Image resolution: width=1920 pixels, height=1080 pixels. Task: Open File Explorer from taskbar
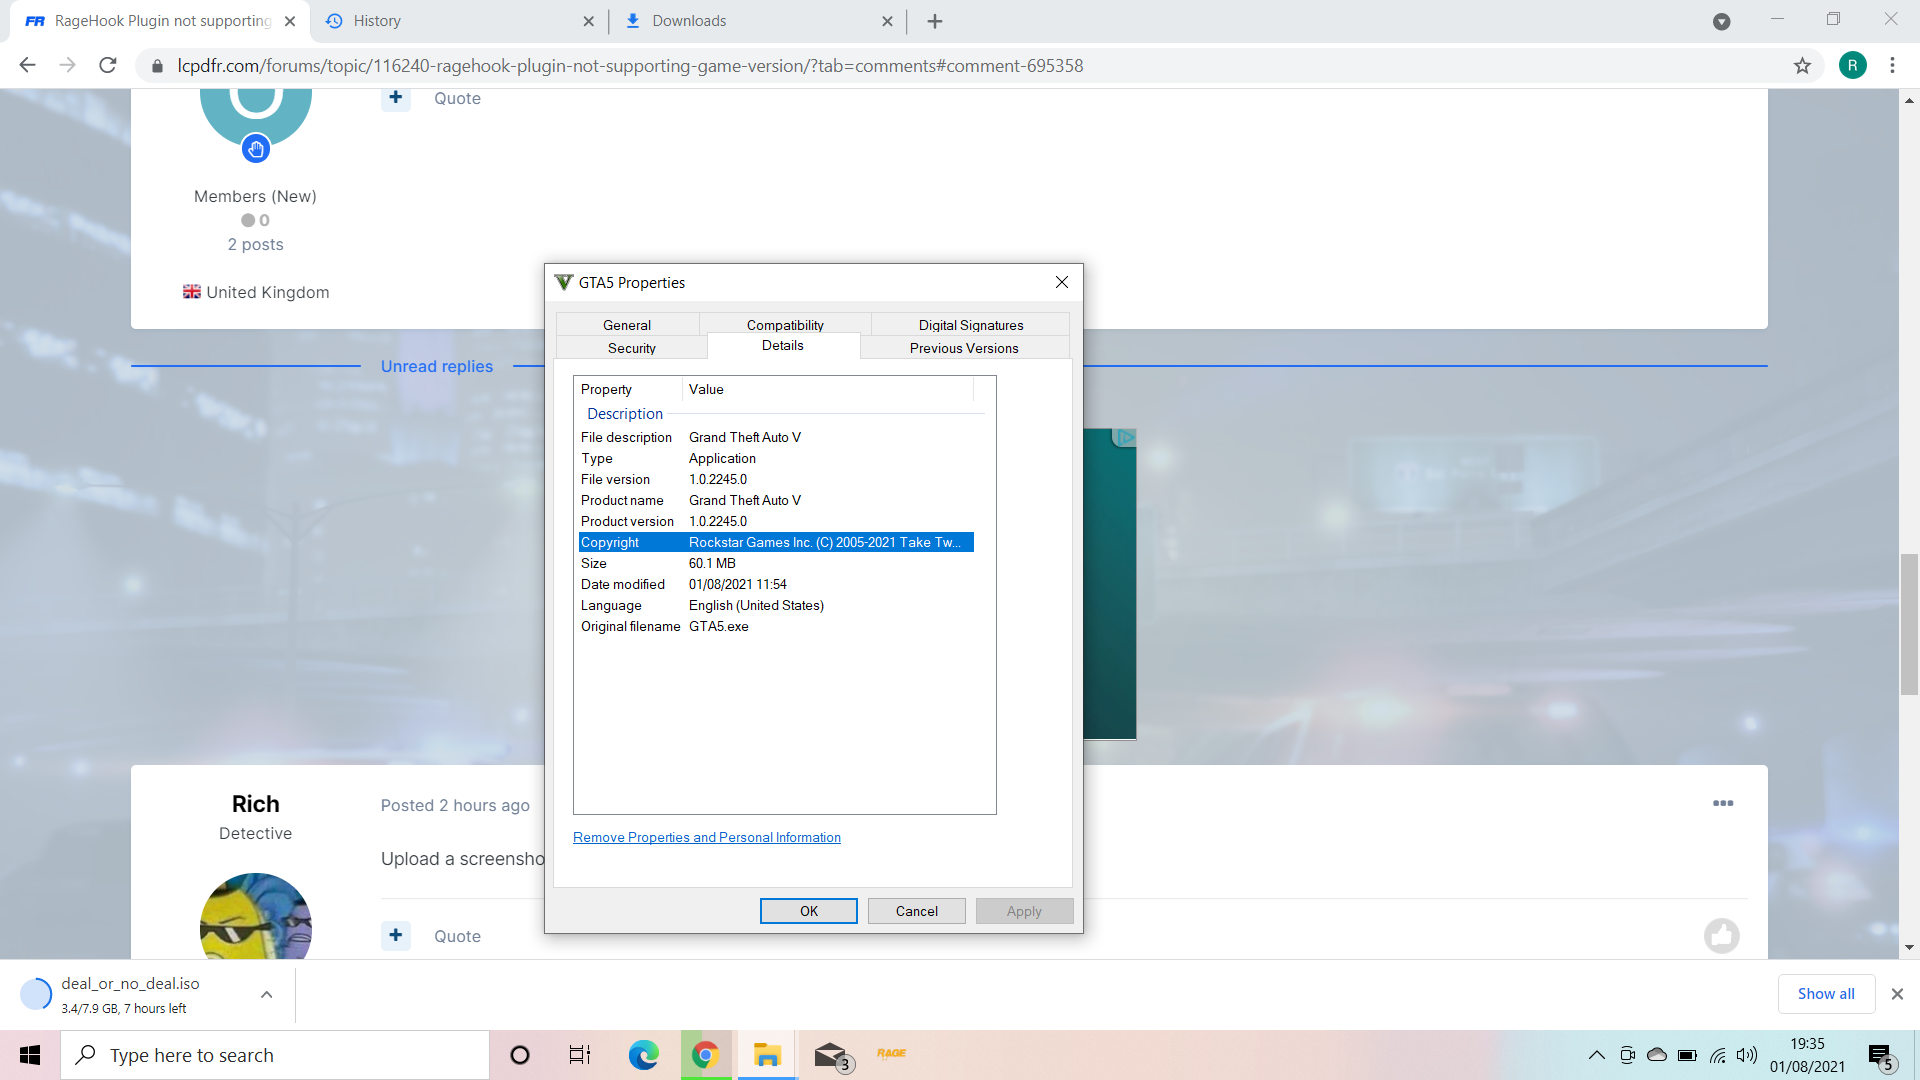(767, 1055)
